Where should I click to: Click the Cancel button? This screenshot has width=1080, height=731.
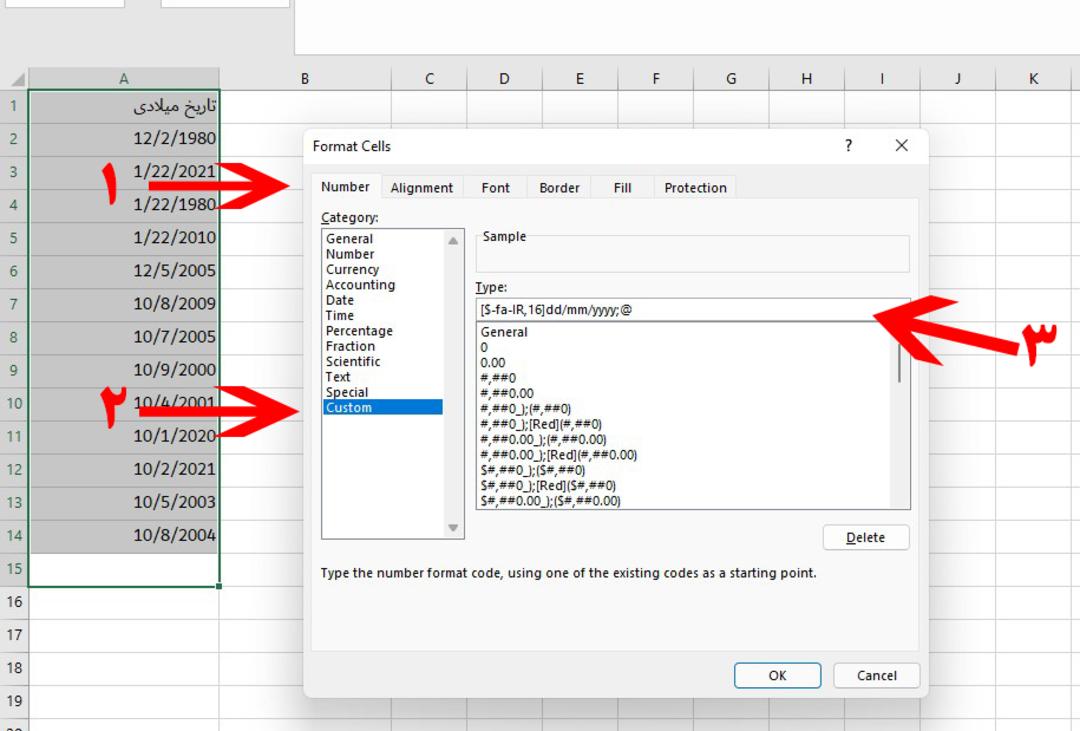tap(876, 675)
